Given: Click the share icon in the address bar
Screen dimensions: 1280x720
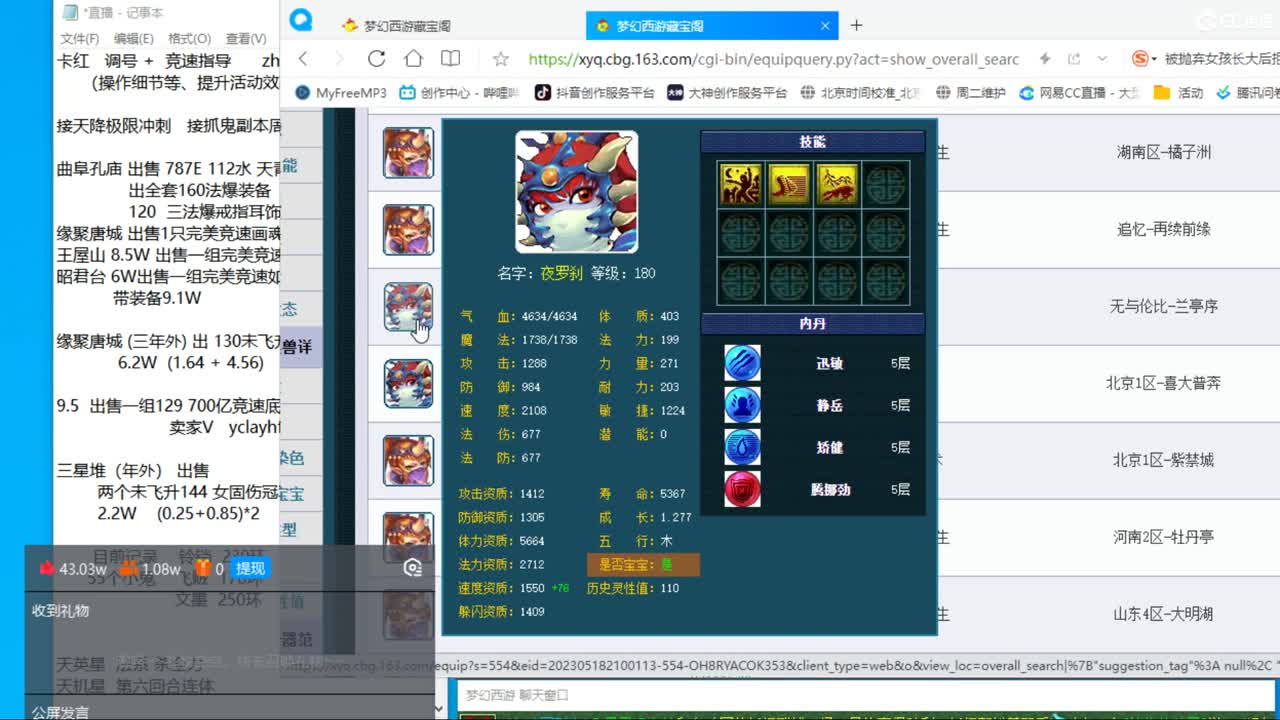Looking at the screenshot, I should pos(1074,59).
